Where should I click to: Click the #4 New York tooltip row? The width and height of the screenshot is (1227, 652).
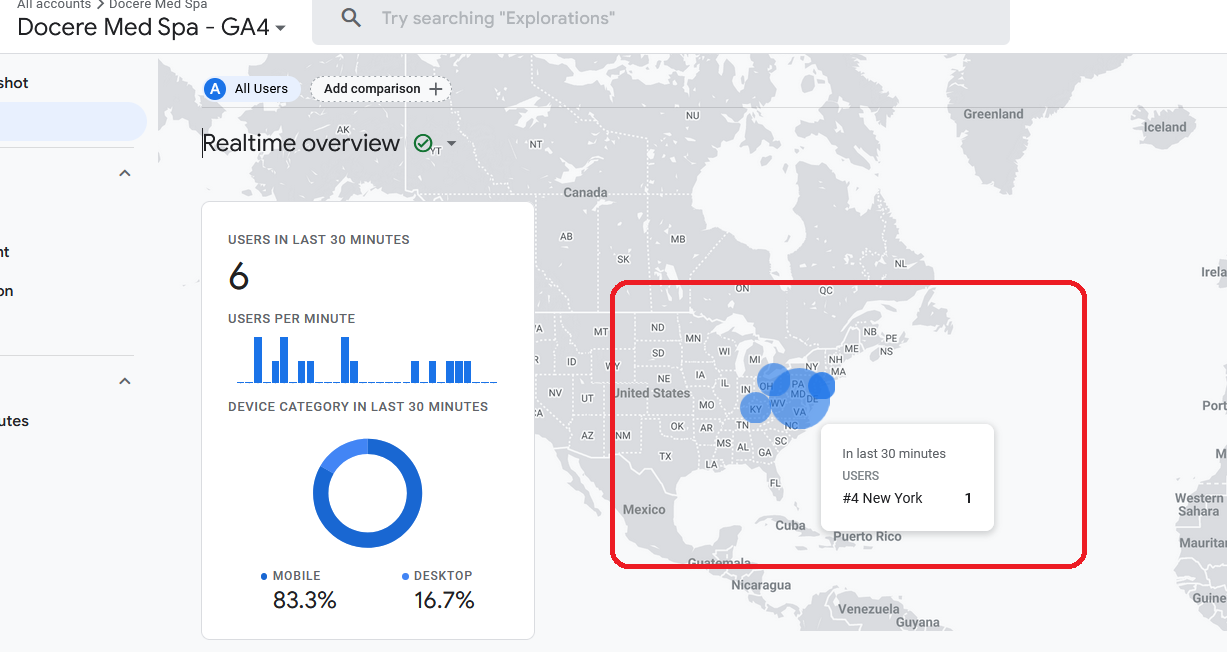pos(907,498)
